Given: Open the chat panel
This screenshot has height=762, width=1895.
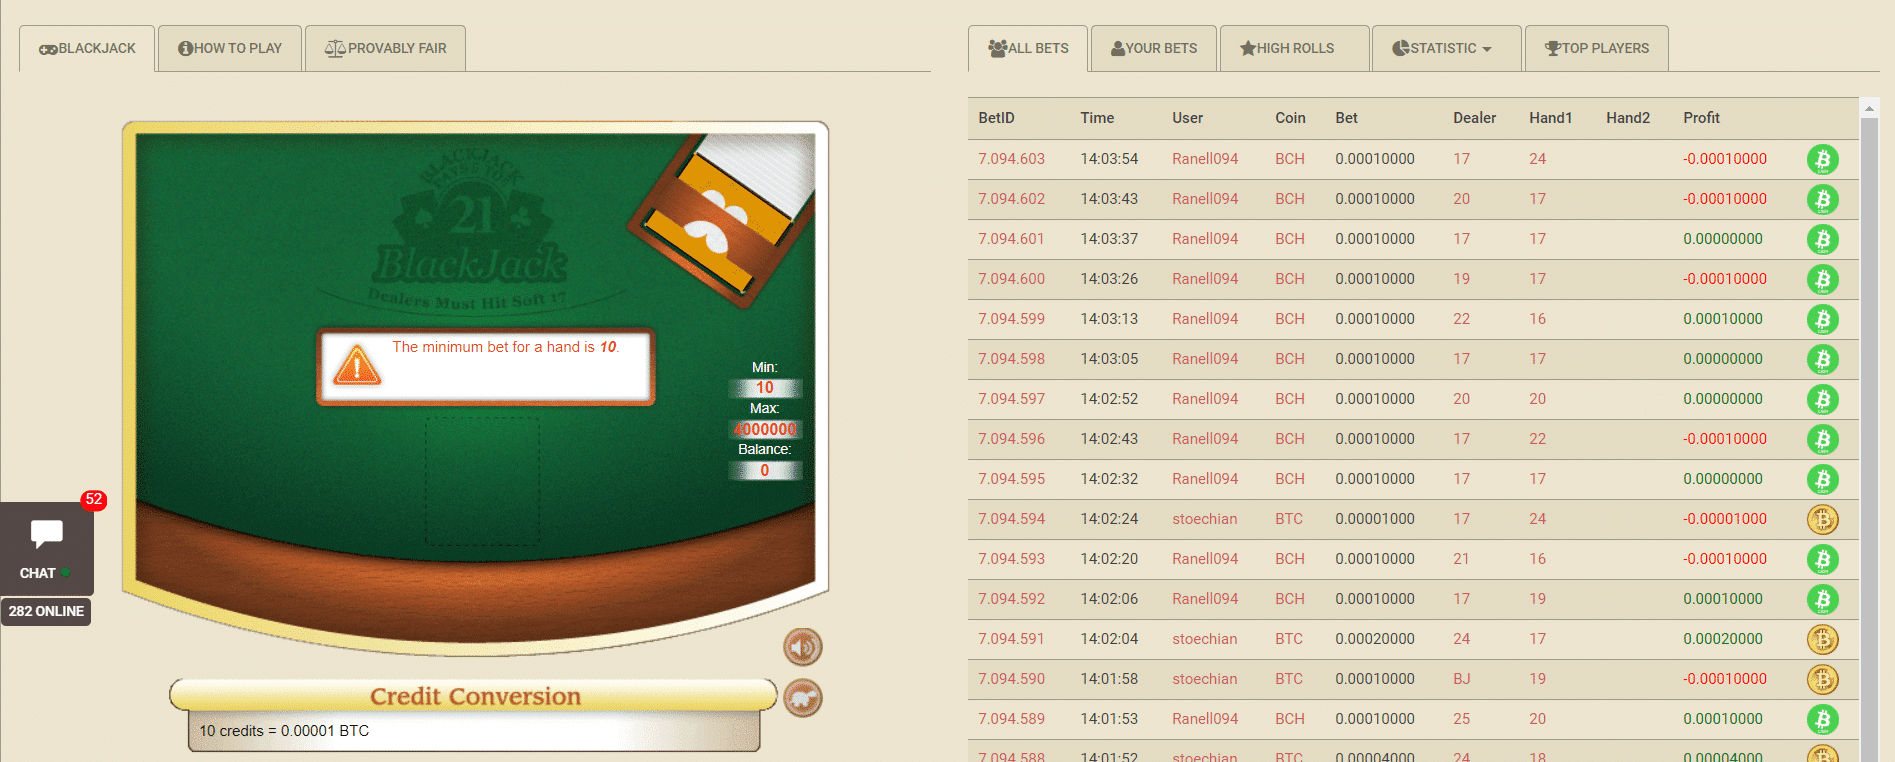Looking at the screenshot, I should (46, 547).
